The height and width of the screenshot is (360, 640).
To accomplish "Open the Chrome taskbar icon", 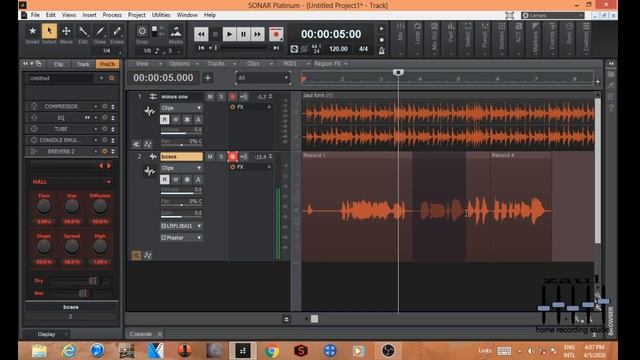I will pos(271,351).
